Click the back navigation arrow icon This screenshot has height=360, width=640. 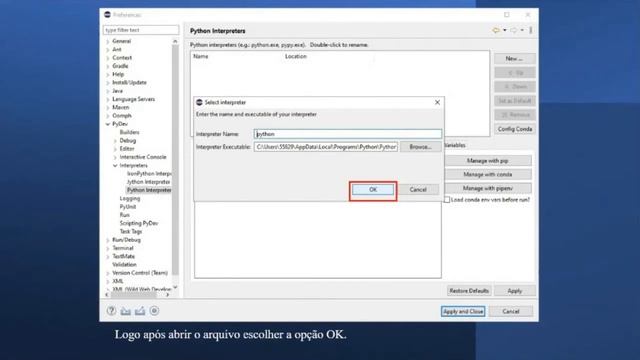pyautogui.click(x=496, y=30)
